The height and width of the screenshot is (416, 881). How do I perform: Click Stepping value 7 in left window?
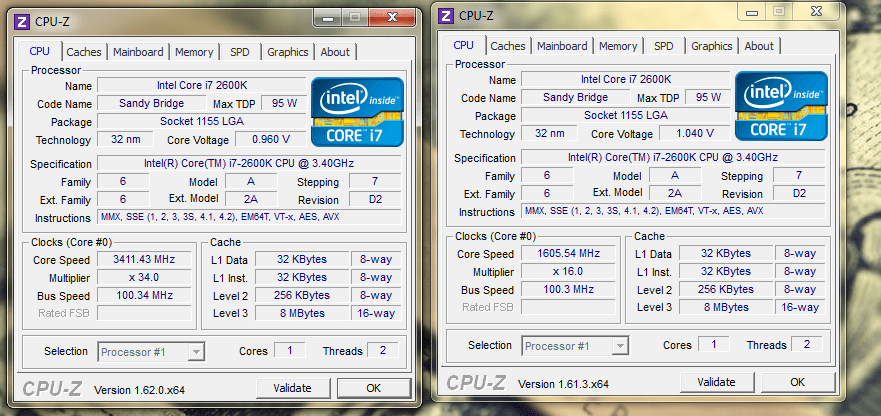[x=375, y=181]
